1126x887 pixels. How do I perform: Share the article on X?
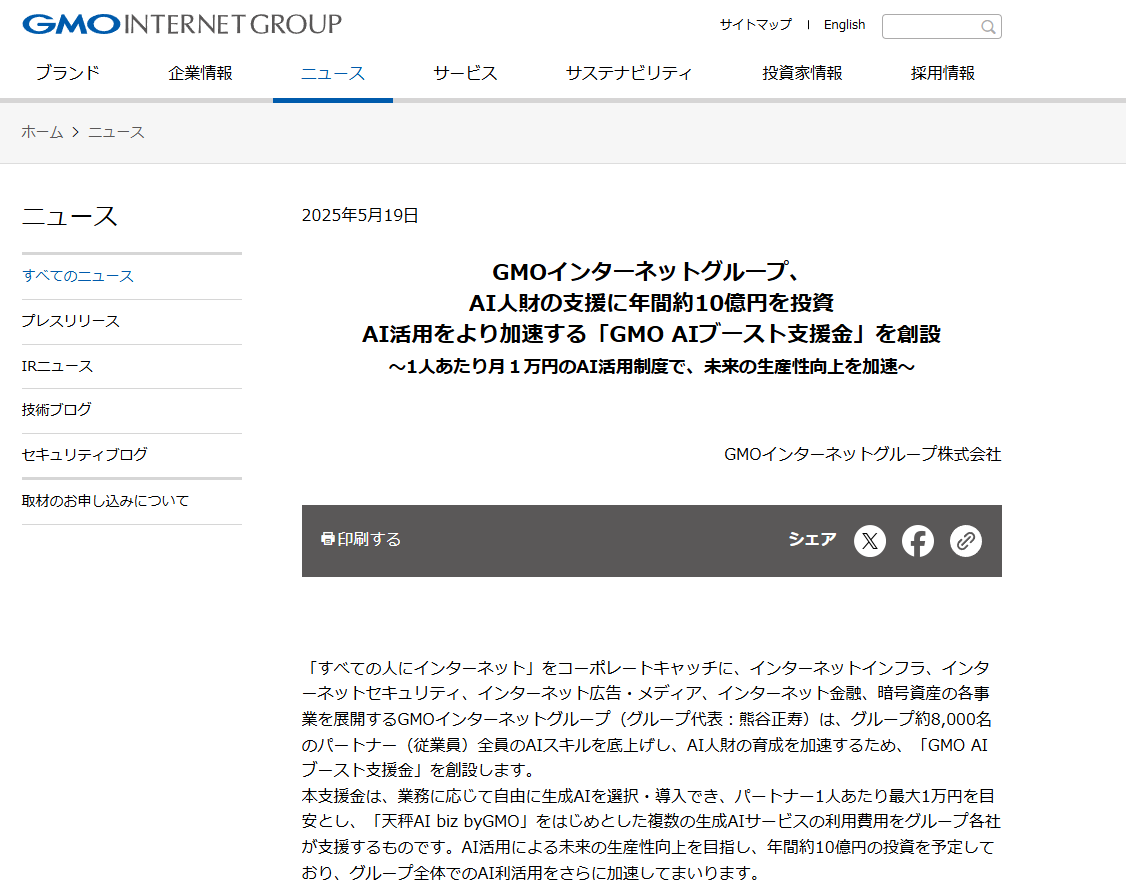click(870, 541)
